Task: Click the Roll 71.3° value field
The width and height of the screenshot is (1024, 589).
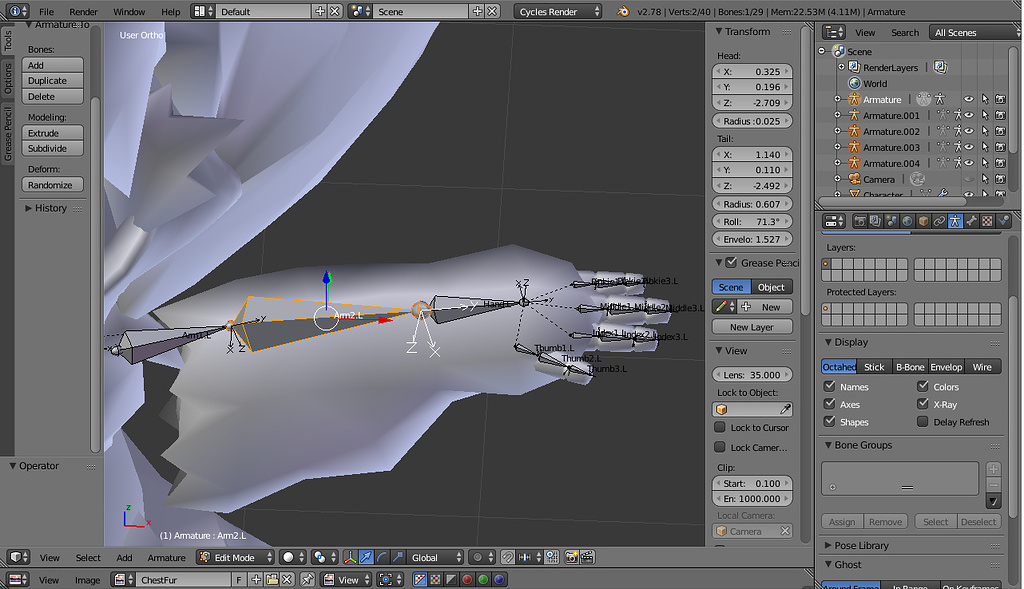Action: pos(752,221)
